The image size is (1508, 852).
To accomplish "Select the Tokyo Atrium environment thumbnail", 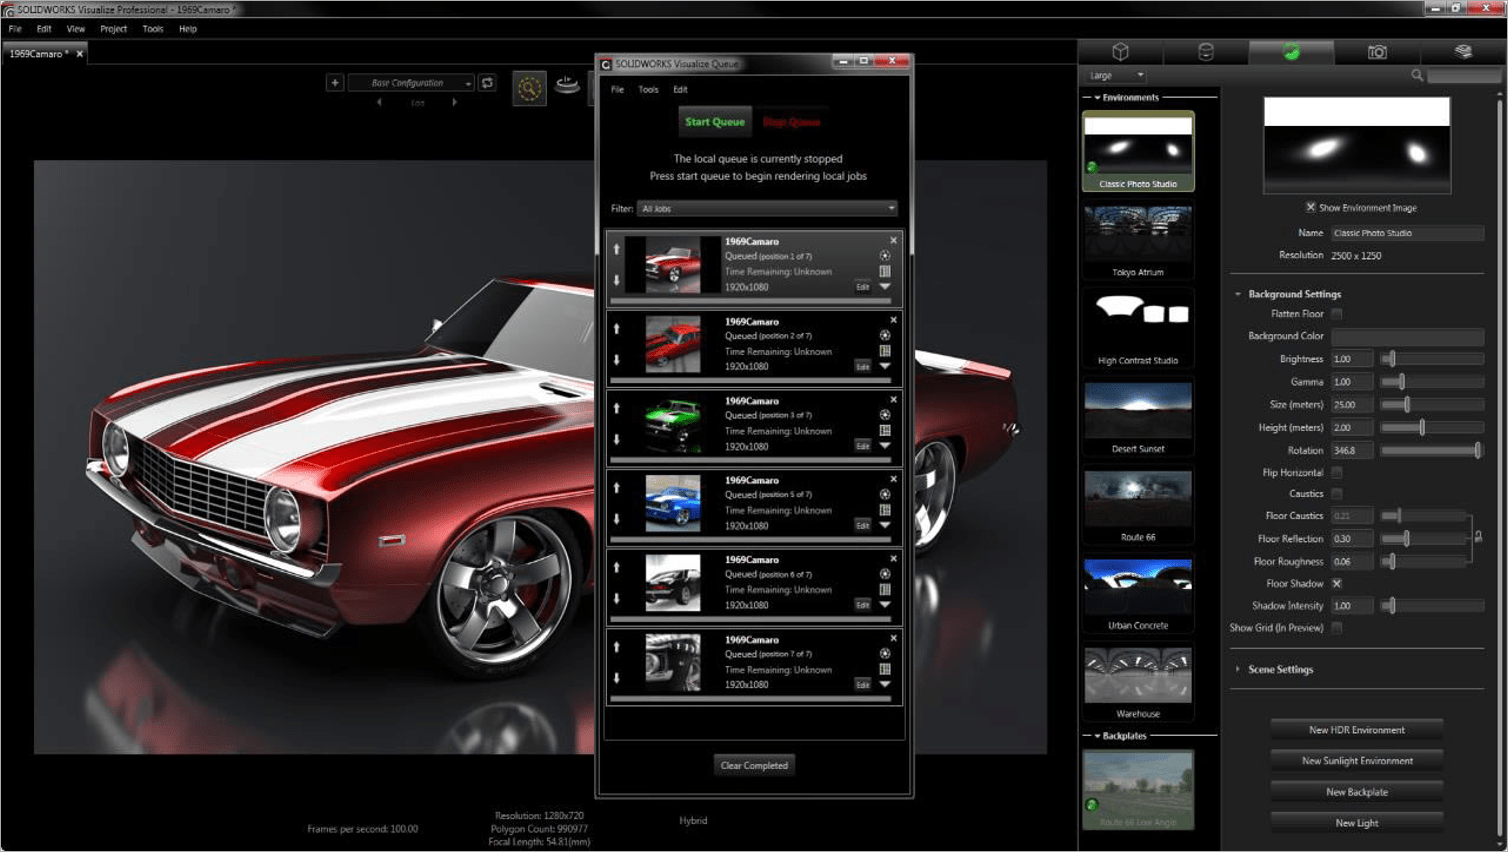I will [x=1138, y=239].
